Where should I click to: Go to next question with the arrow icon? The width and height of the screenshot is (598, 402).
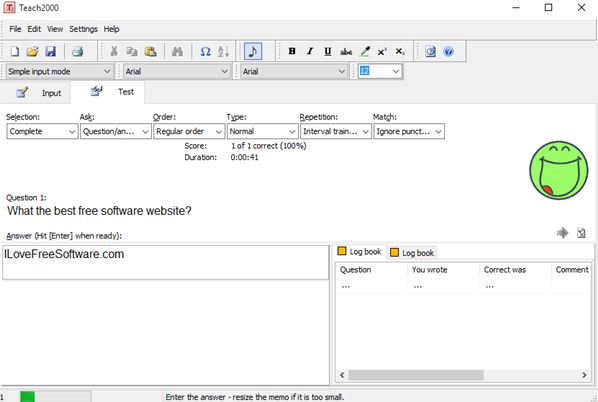pos(563,233)
